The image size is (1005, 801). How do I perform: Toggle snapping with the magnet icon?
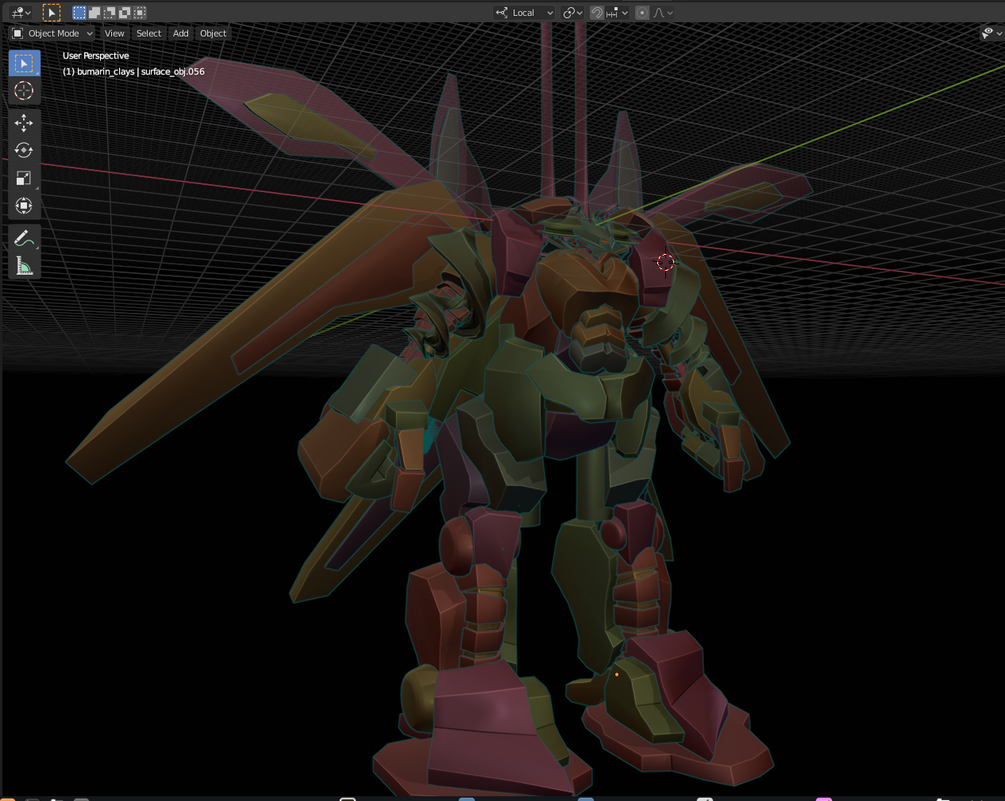[597, 13]
